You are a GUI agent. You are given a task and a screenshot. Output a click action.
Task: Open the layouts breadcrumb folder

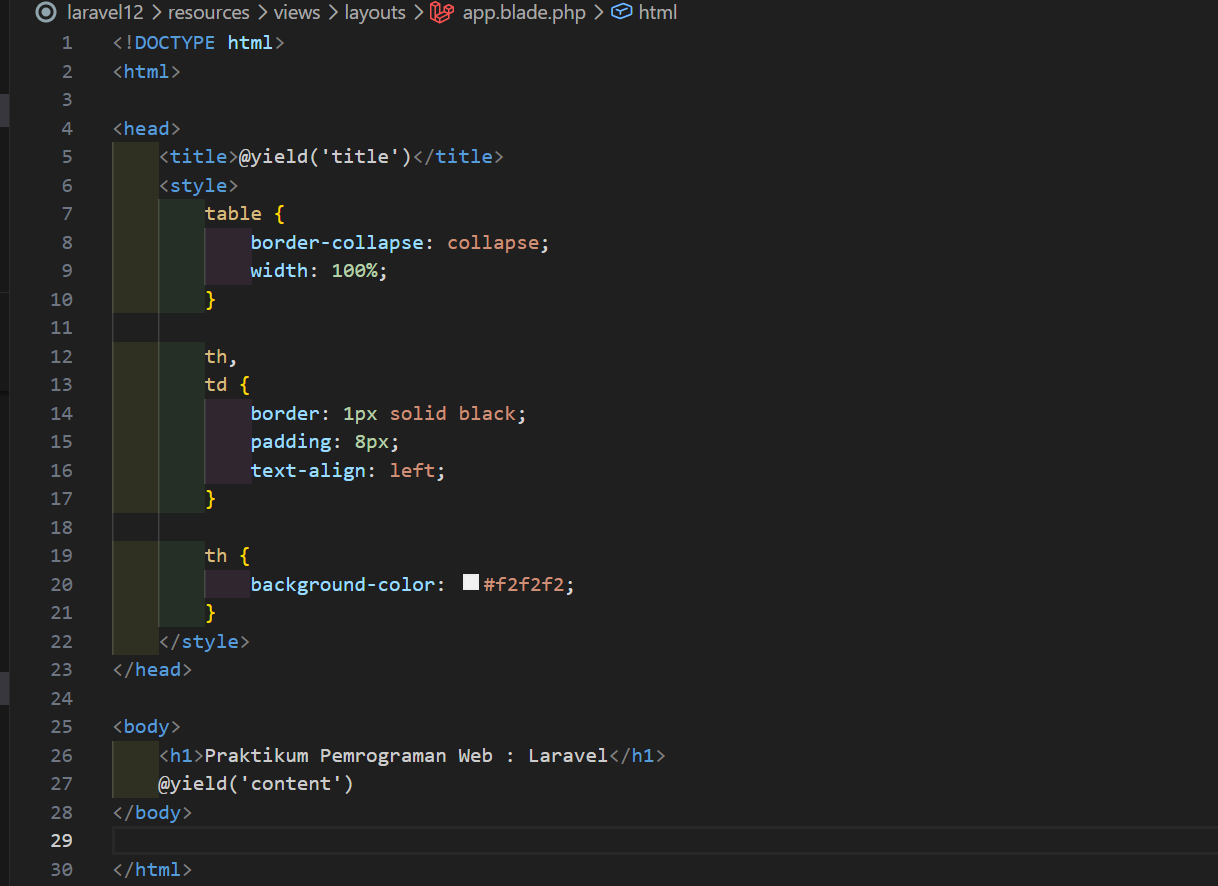[x=375, y=13]
